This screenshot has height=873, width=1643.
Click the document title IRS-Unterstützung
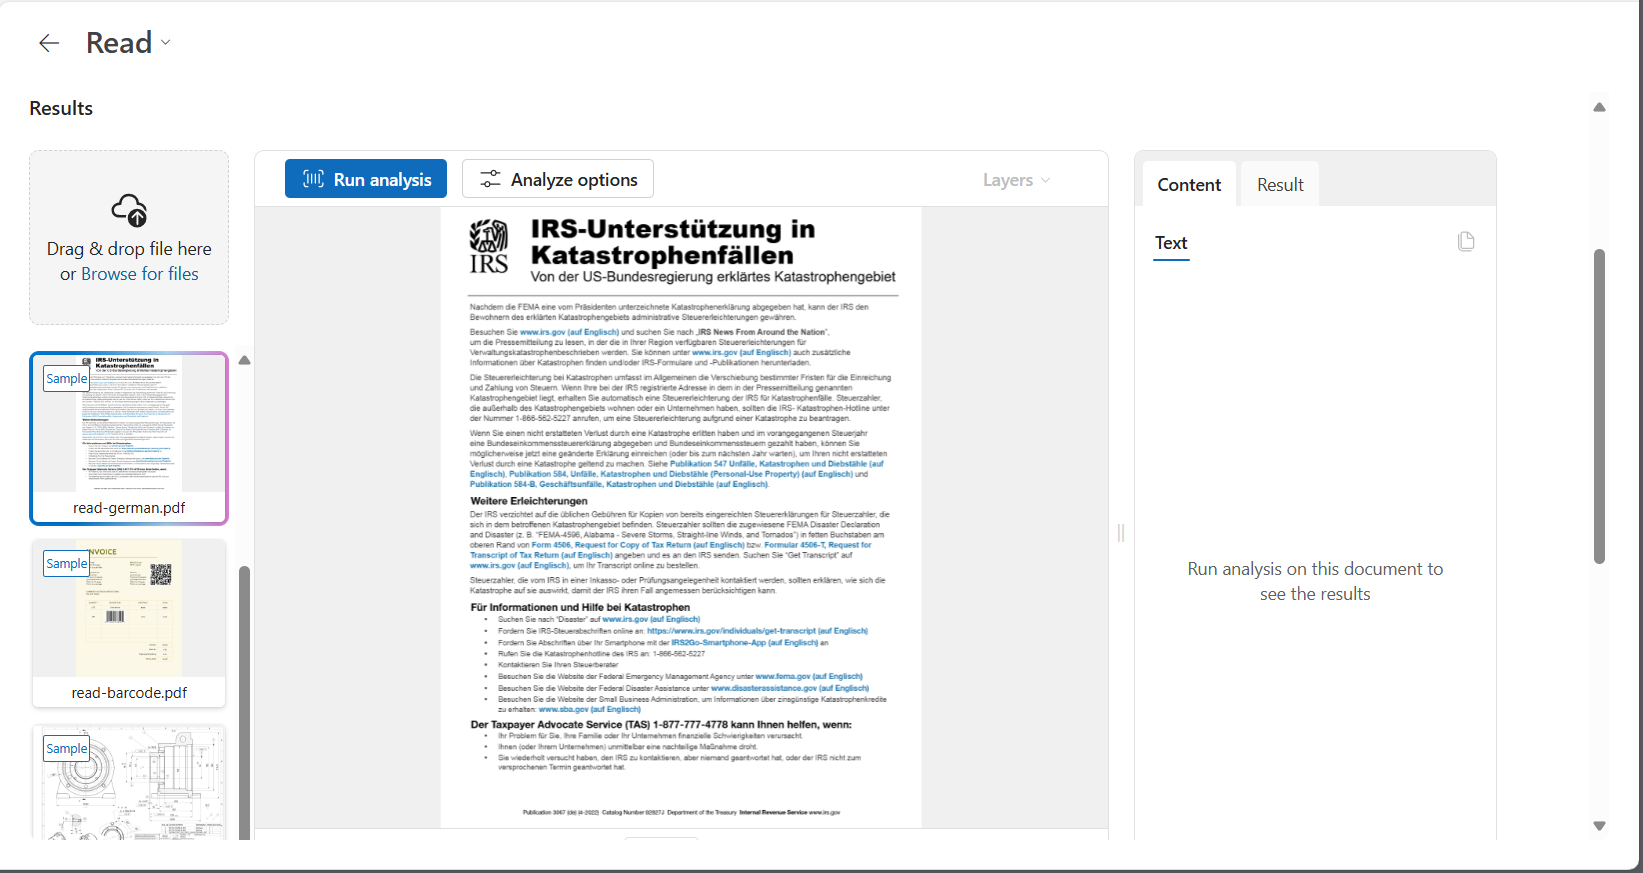[673, 242]
